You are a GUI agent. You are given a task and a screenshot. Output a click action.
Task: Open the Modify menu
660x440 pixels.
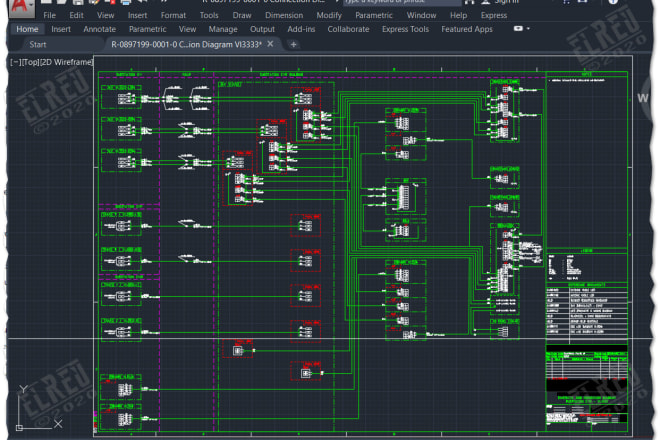[x=329, y=16]
